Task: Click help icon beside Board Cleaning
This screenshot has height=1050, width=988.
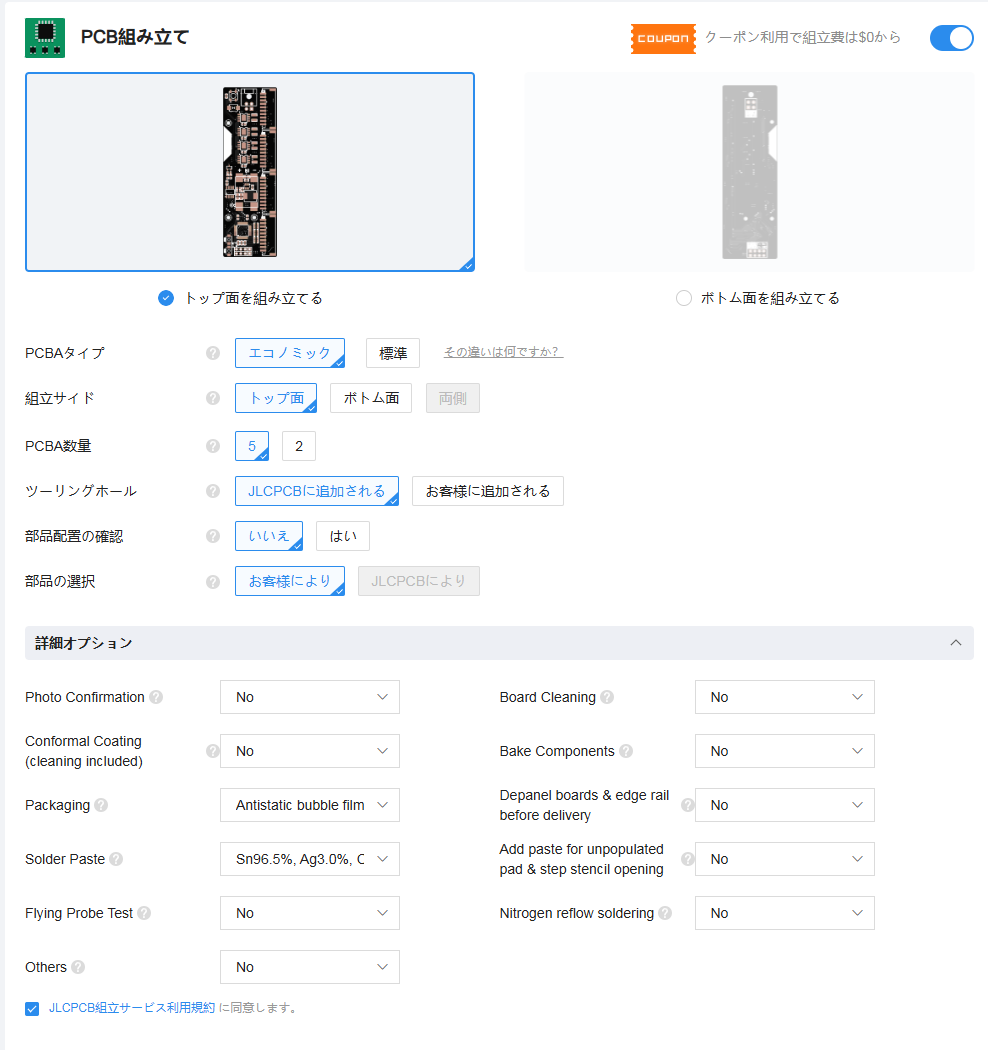Action: click(607, 697)
